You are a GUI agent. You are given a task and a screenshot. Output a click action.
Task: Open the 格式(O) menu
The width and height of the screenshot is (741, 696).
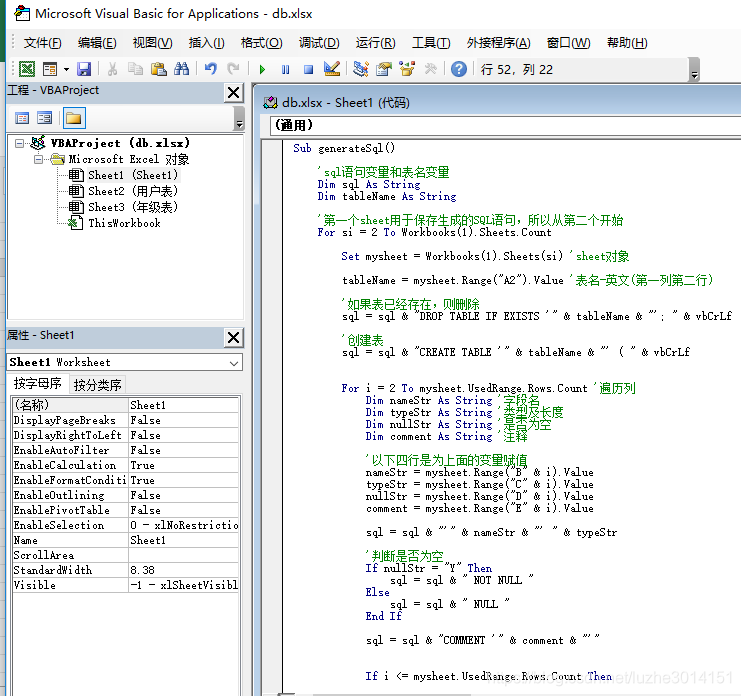261,43
